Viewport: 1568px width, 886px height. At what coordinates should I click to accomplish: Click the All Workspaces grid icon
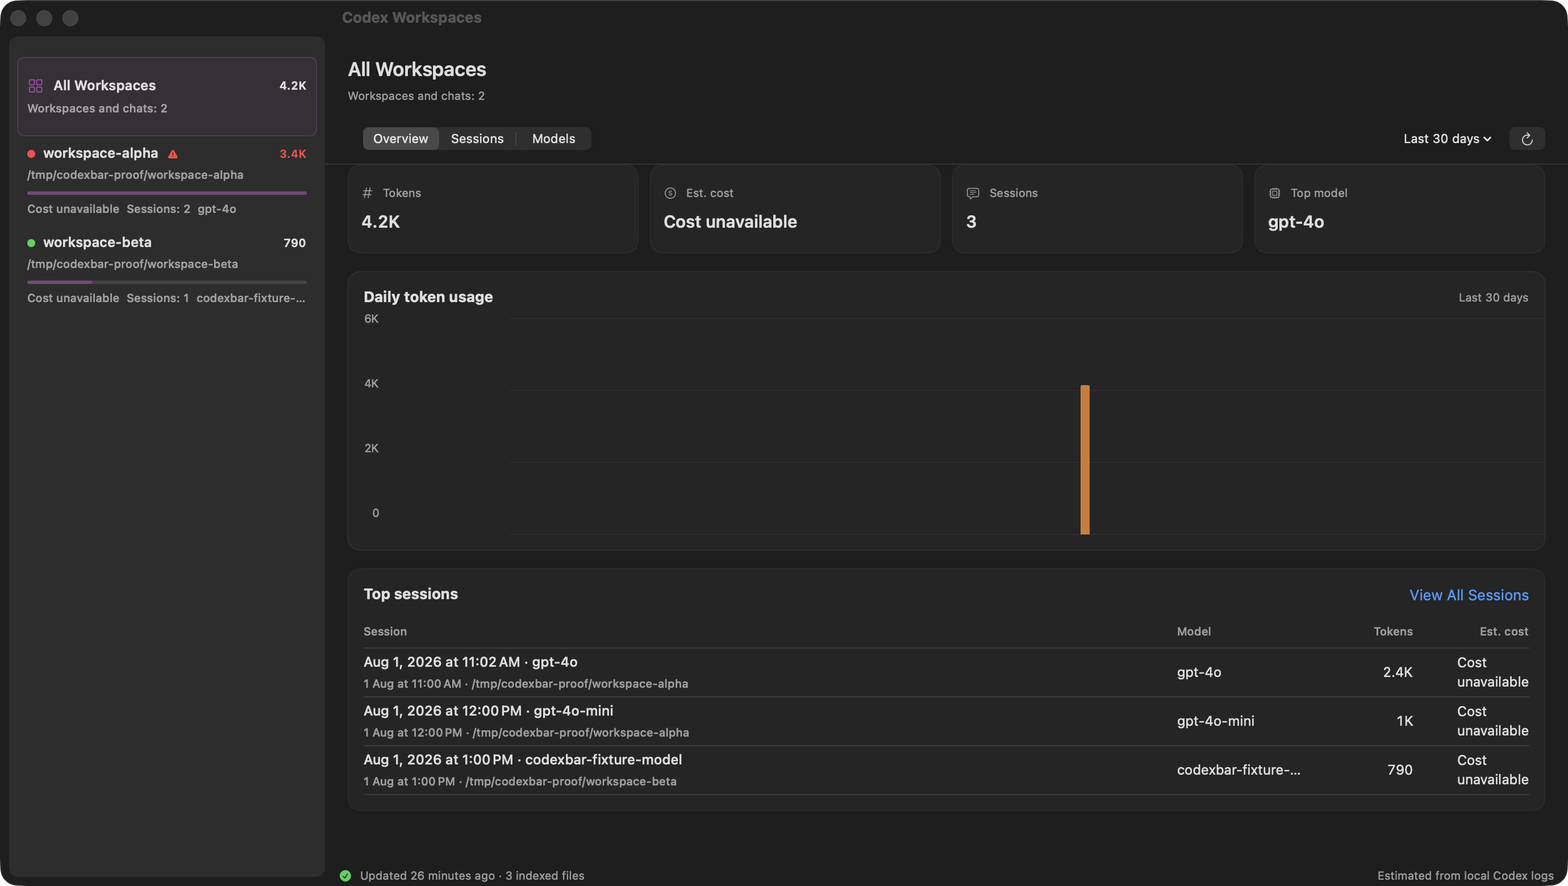tap(36, 86)
